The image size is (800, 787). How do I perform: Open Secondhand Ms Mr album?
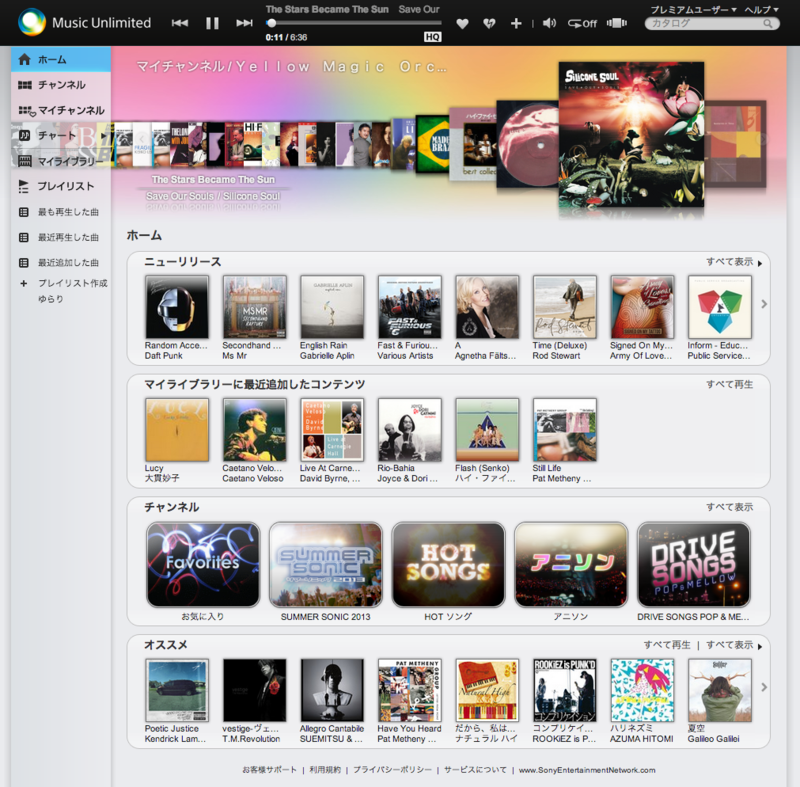point(254,307)
